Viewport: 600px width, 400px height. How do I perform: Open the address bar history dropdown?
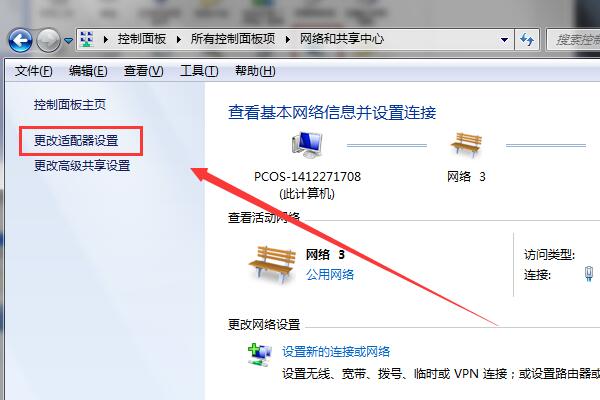point(504,39)
